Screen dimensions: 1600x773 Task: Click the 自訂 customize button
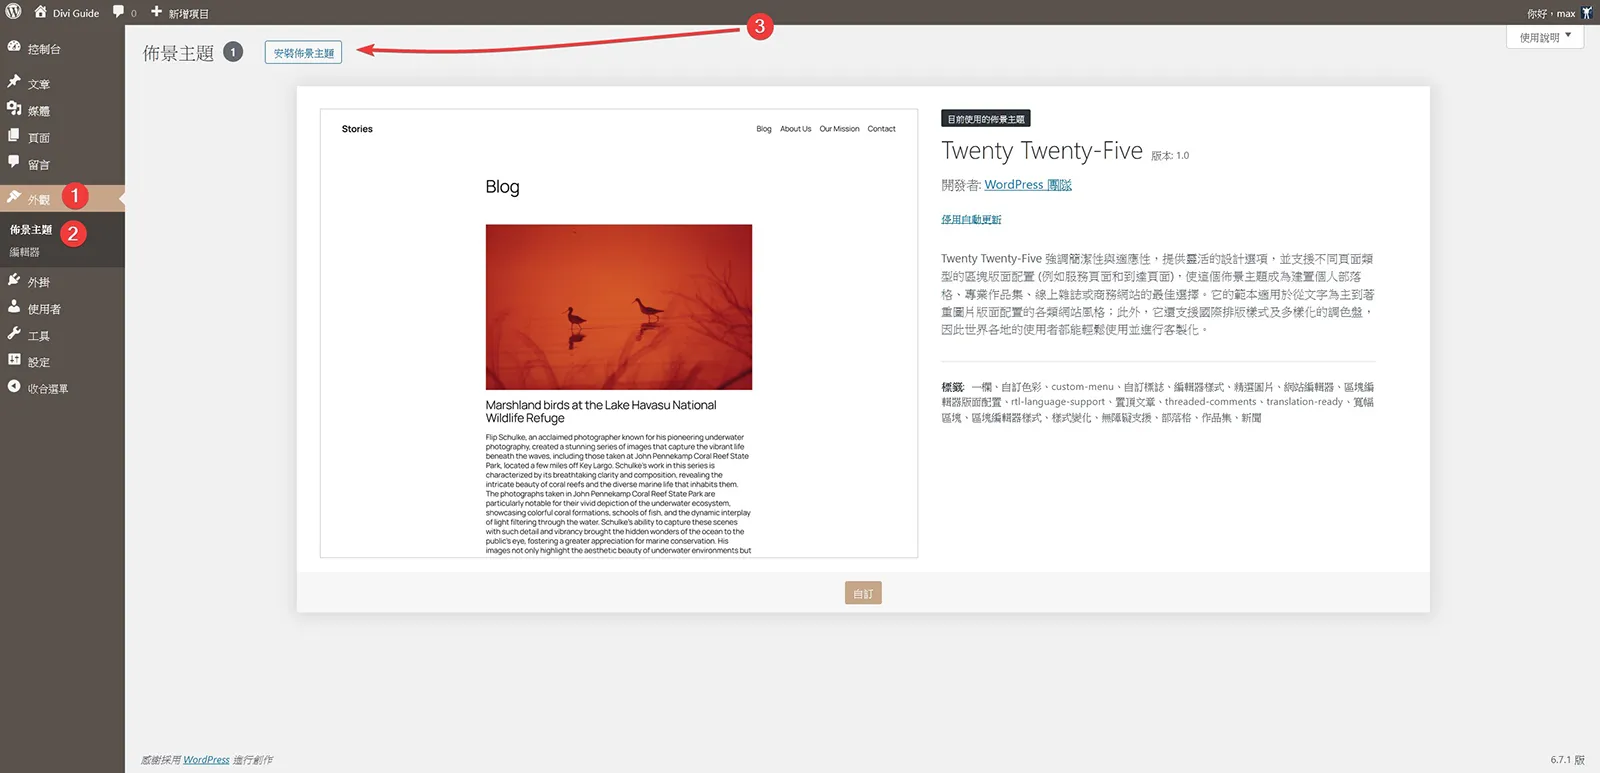point(863,593)
